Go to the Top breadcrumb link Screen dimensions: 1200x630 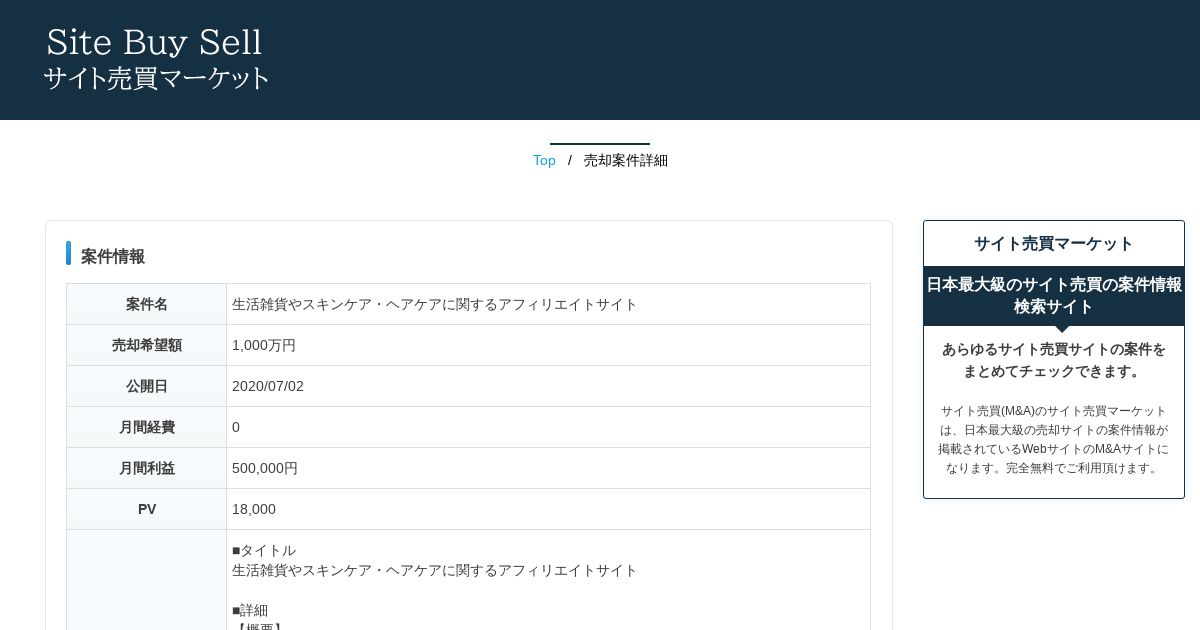pos(544,161)
